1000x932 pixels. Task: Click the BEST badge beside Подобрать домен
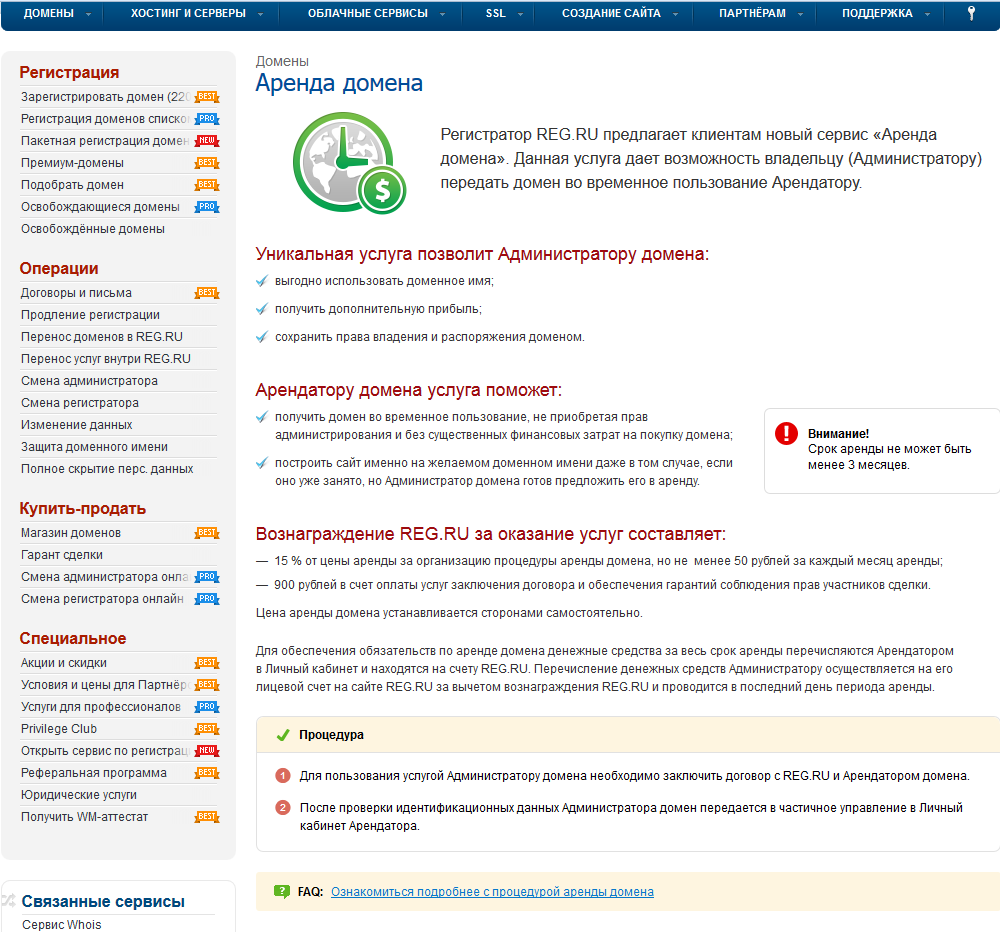click(207, 185)
